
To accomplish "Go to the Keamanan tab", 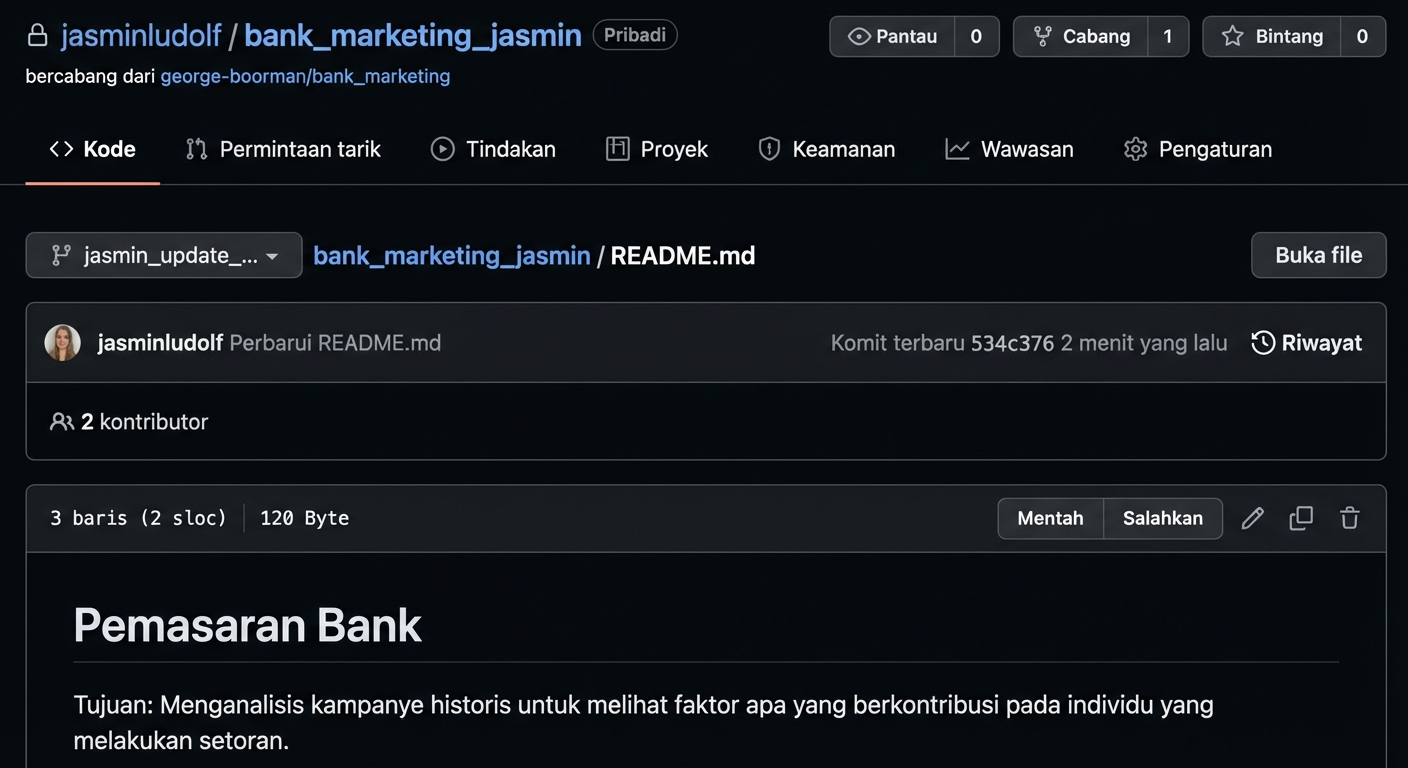I will click(x=826, y=149).
